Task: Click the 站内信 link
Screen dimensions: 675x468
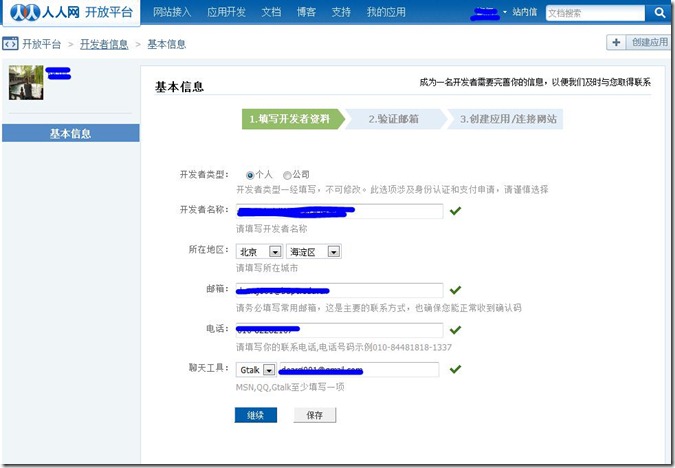Action: [x=524, y=12]
